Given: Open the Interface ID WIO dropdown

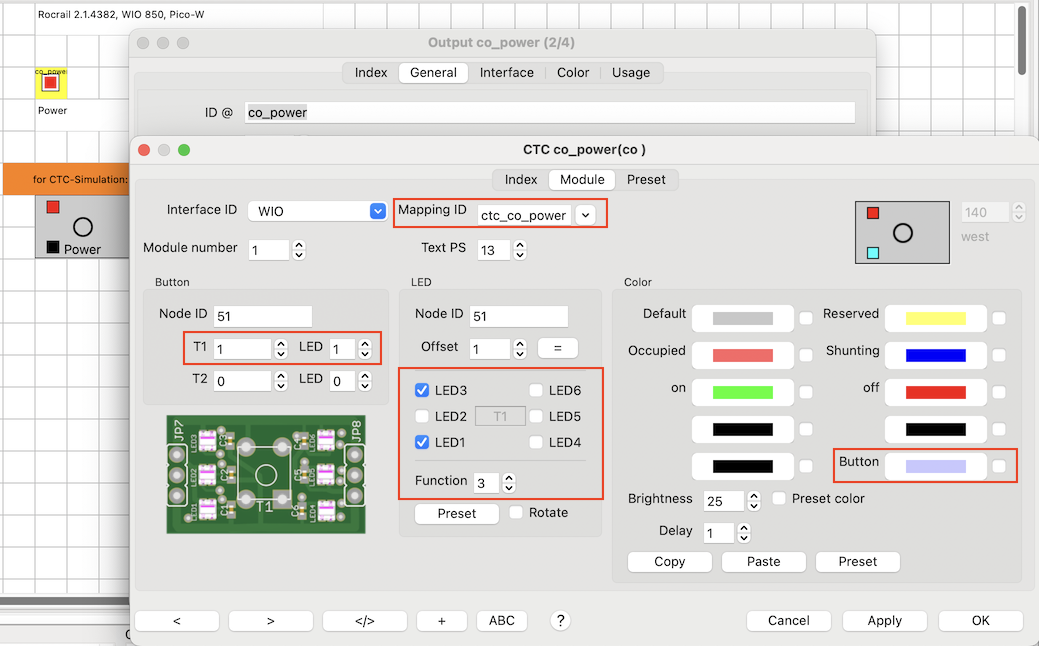Looking at the screenshot, I should pyautogui.click(x=377, y=211).
